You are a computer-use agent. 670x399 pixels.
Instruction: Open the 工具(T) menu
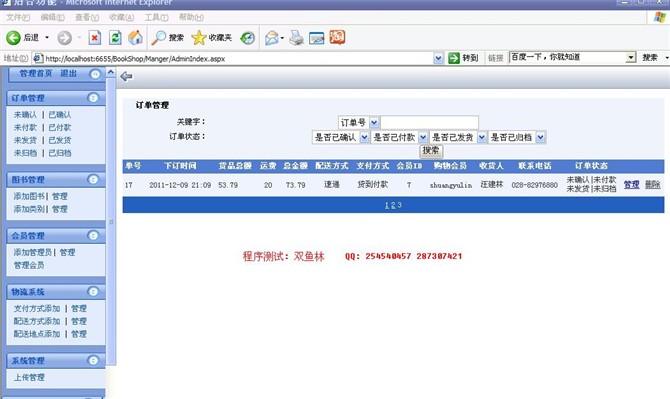(x=156, y=17)
